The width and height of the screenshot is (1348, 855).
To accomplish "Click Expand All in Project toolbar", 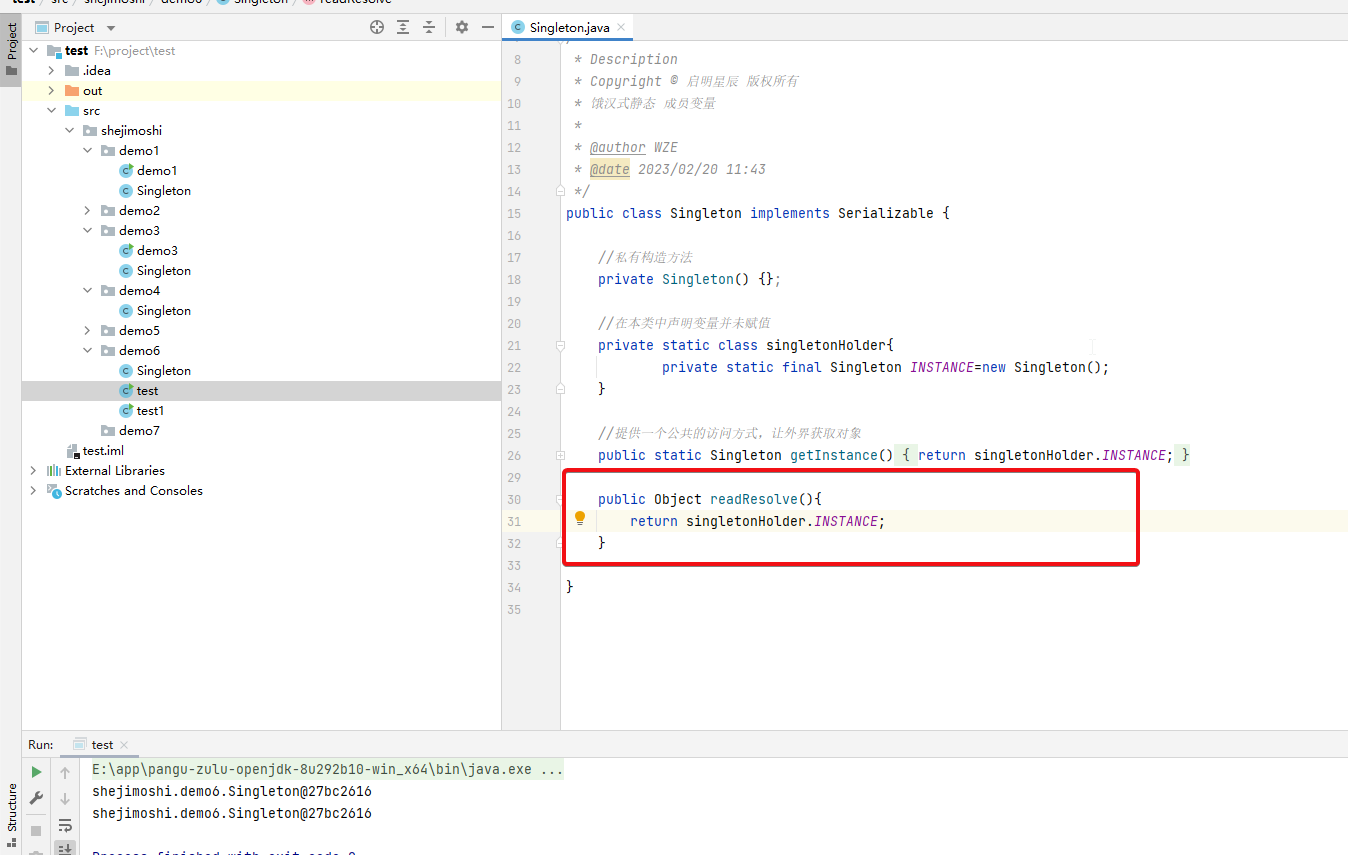I will (x=403, y=27).
